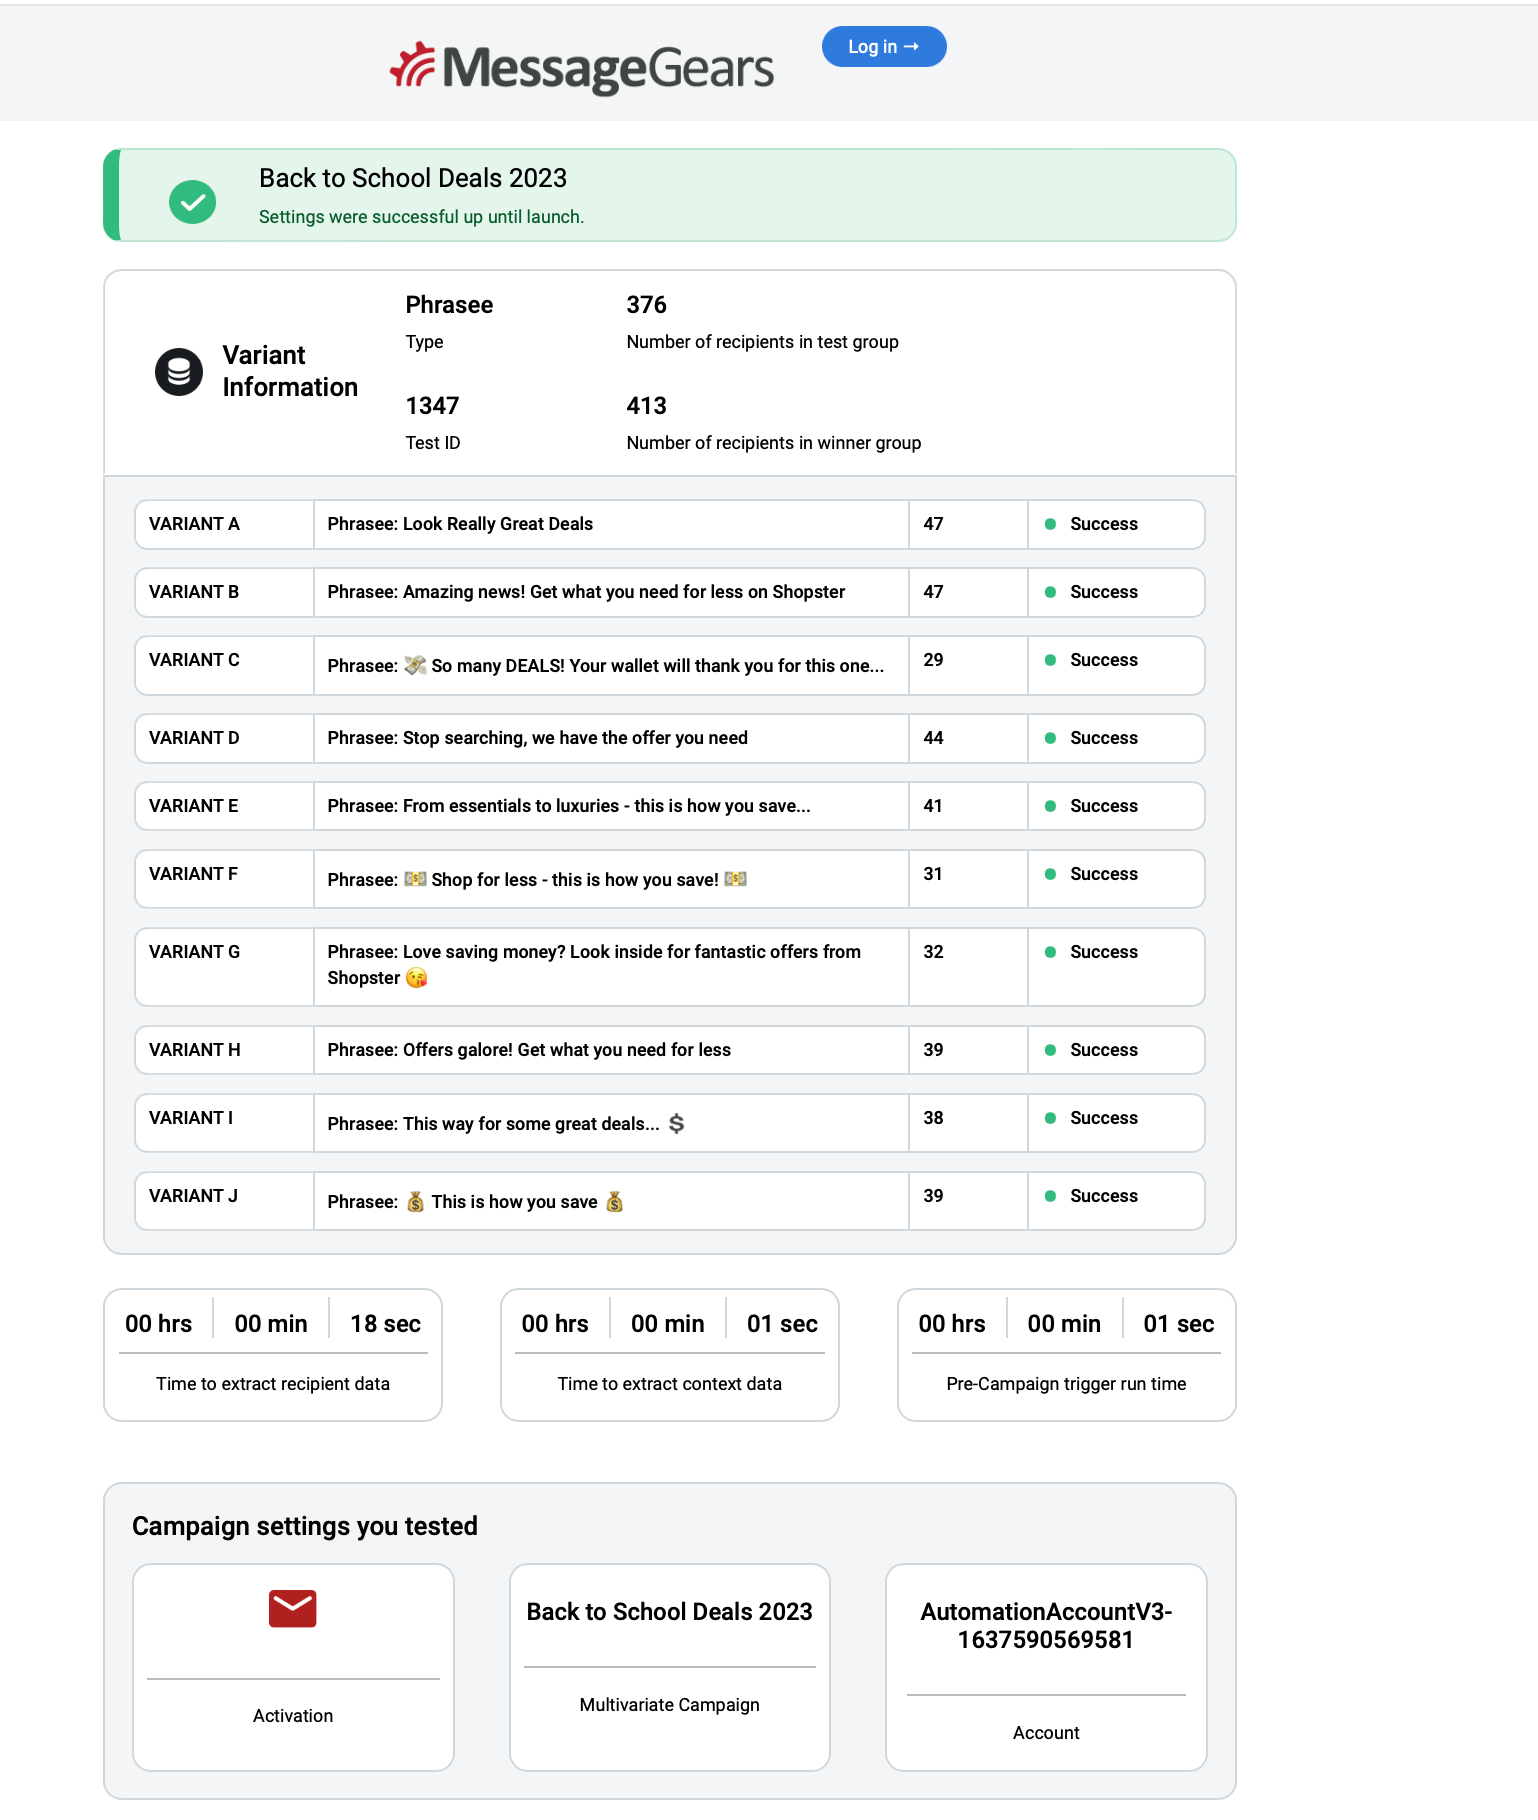Viewport: 1538px width, 1820px height.
Task: Click the first banknote emoji in Variant F
Action: coord(415,879)
